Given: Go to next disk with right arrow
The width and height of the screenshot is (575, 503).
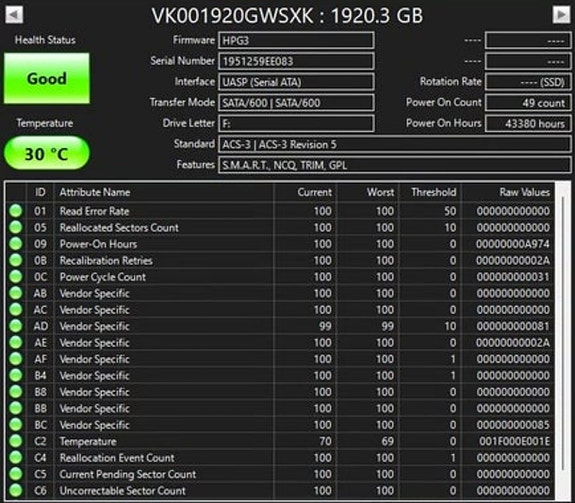Looking at the screenshot, I should [x=561, y=15].
